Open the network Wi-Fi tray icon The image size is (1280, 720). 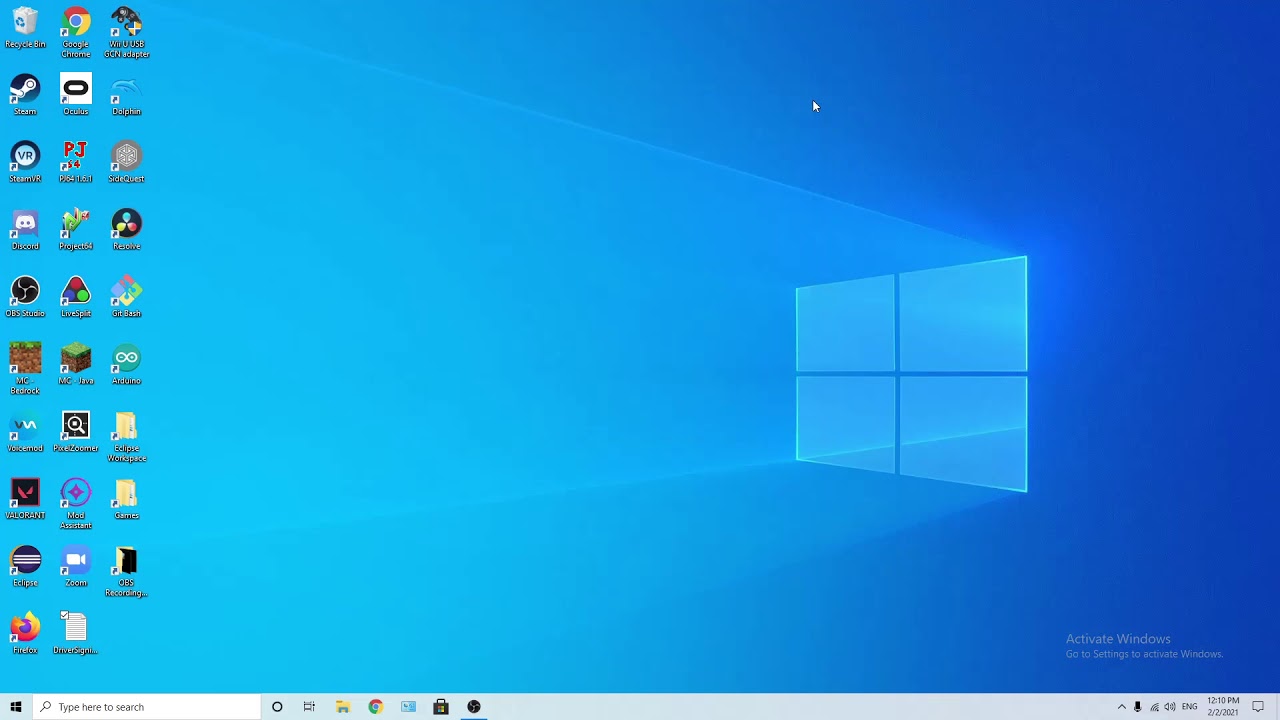[1154, 707]
